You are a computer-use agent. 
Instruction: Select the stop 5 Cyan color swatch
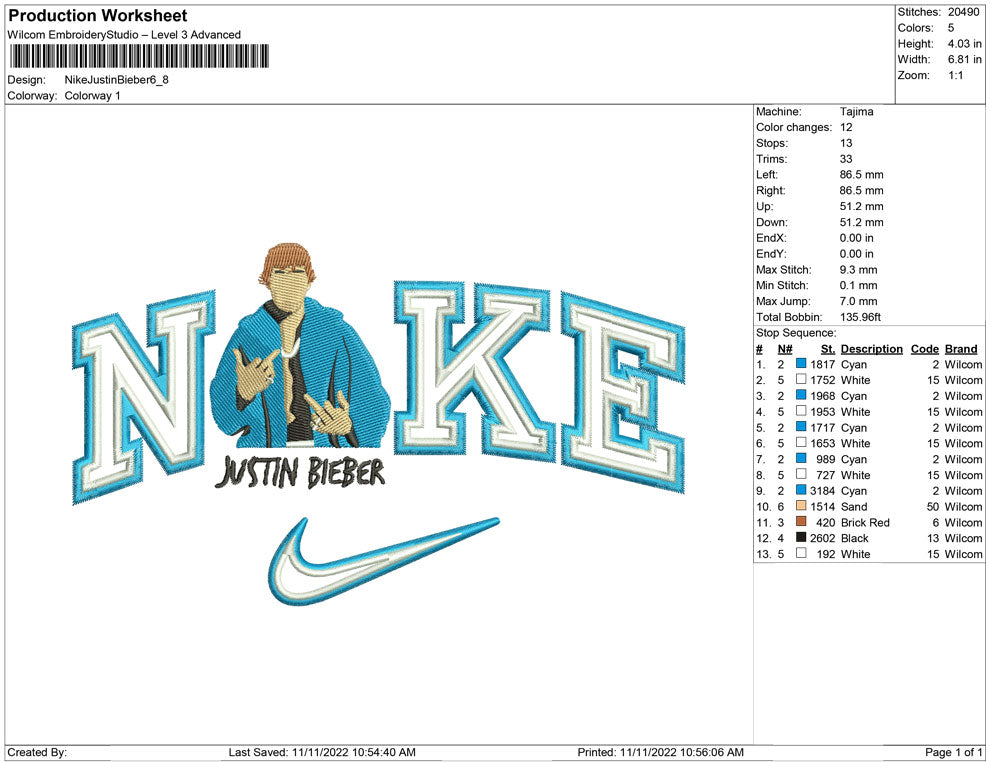(801, 427)
